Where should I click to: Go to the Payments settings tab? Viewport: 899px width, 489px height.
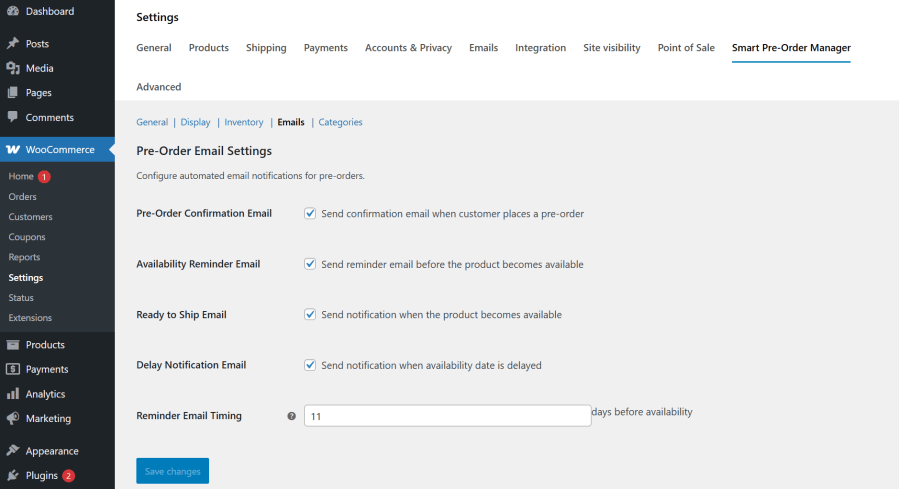326,48
